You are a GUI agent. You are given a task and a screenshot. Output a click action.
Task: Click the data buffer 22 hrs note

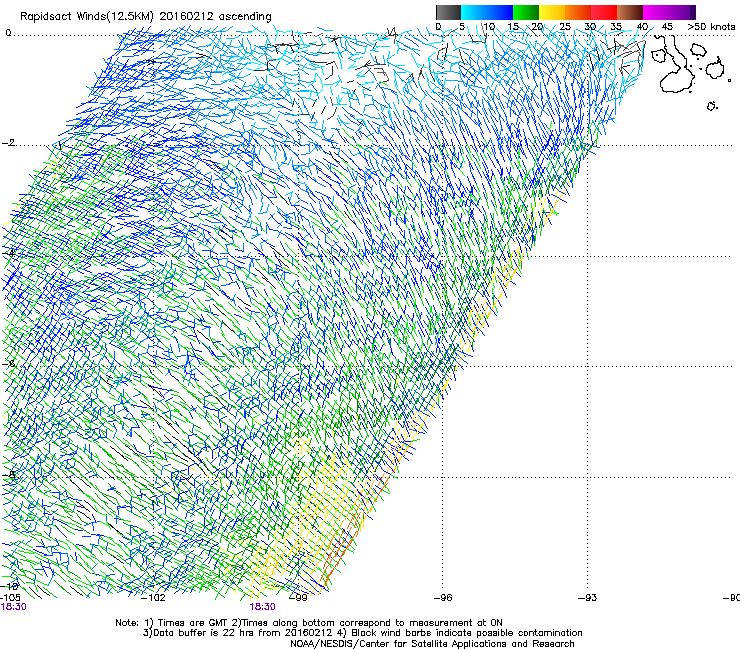point(362,633)
